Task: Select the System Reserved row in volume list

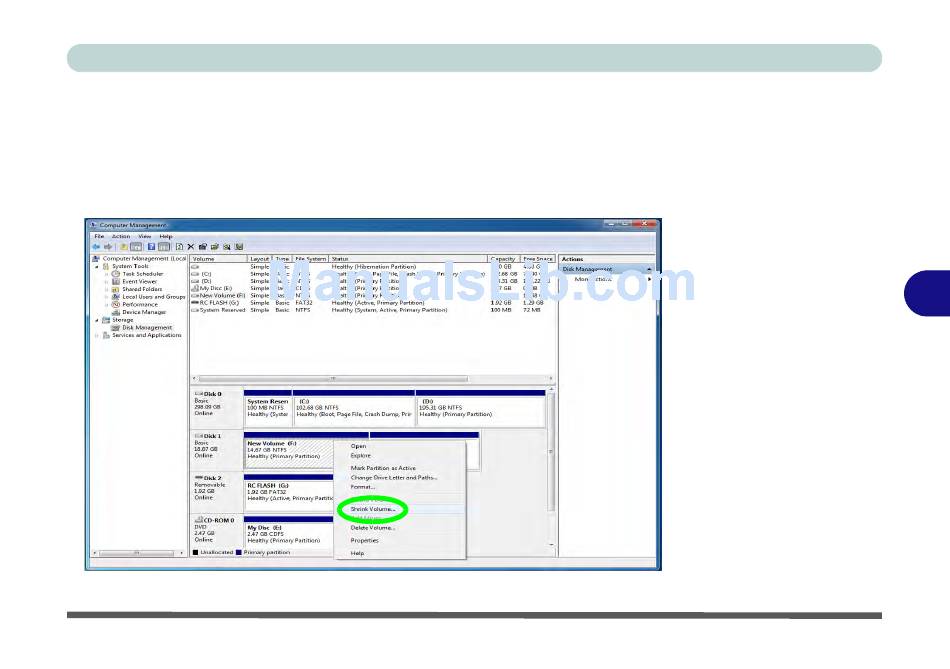Action: (373, 310)
